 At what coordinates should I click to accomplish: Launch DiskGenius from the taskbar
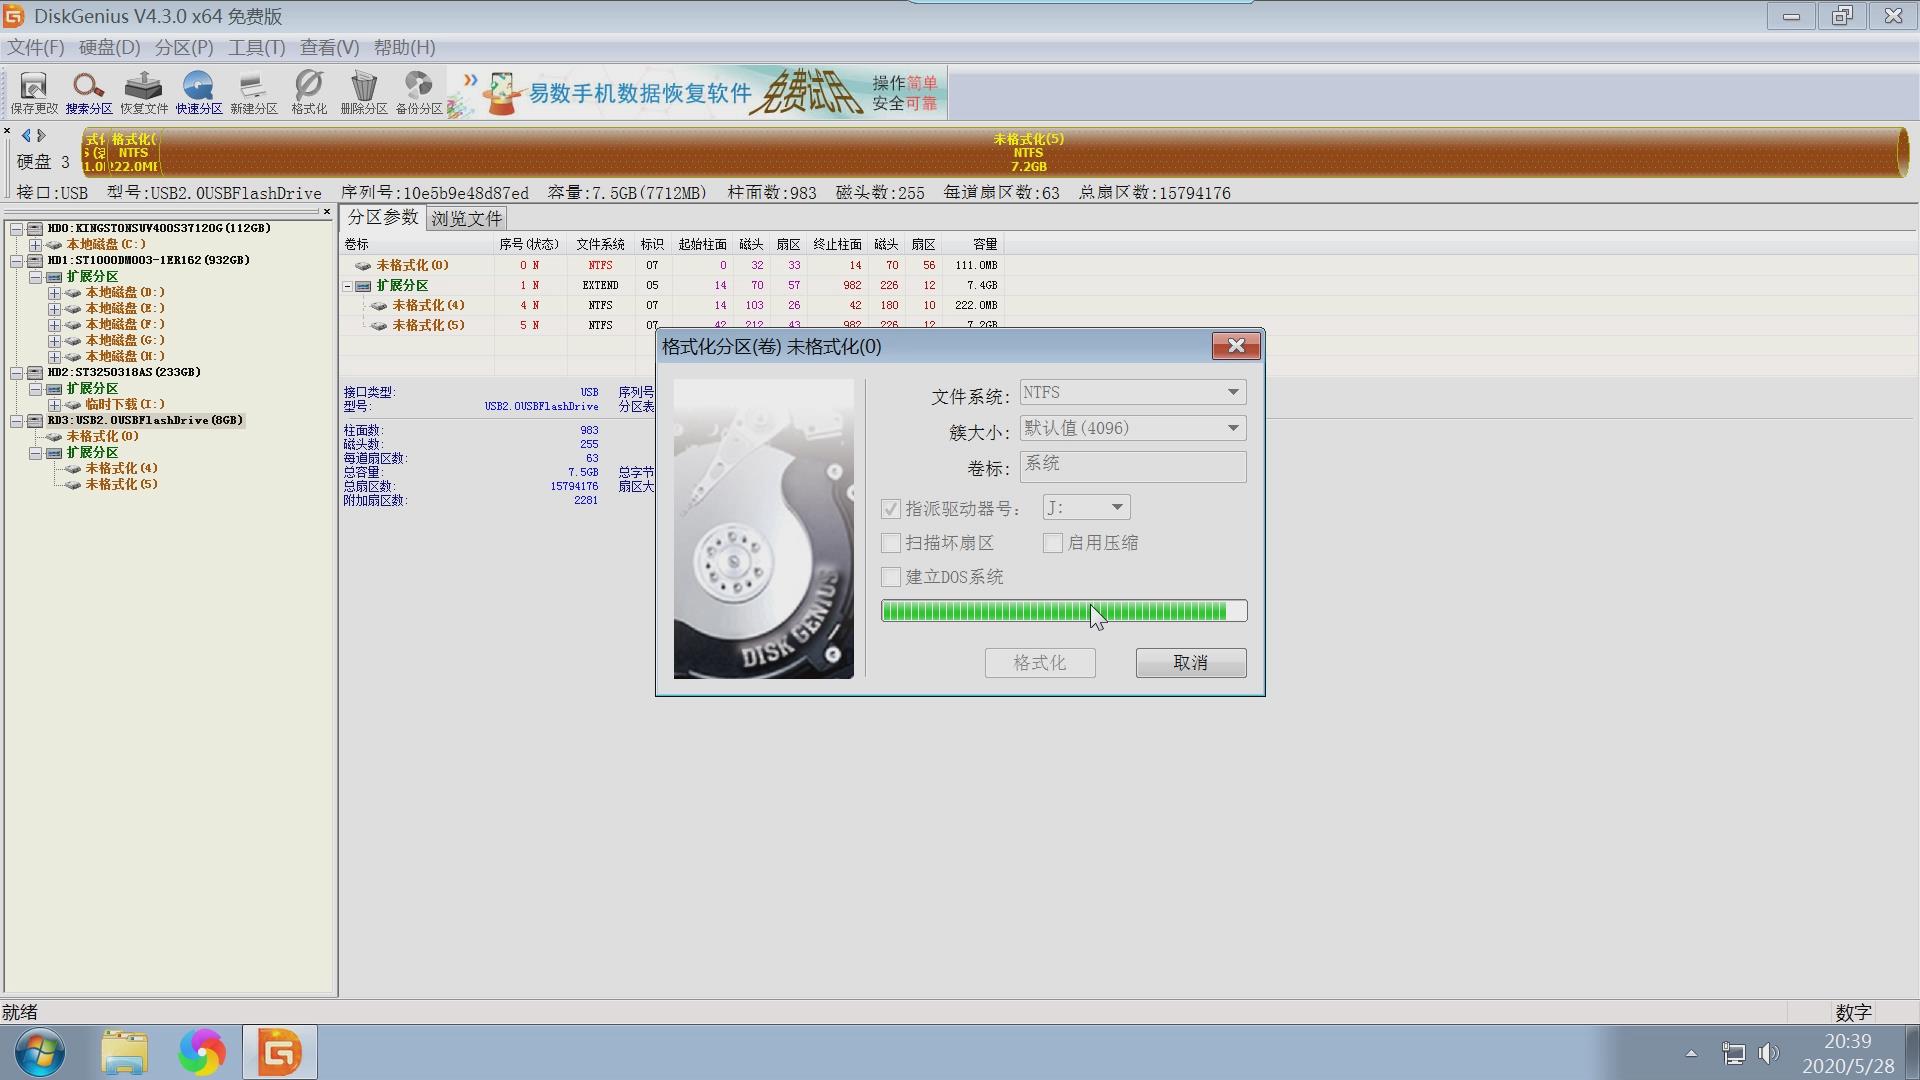(279, 1051)
